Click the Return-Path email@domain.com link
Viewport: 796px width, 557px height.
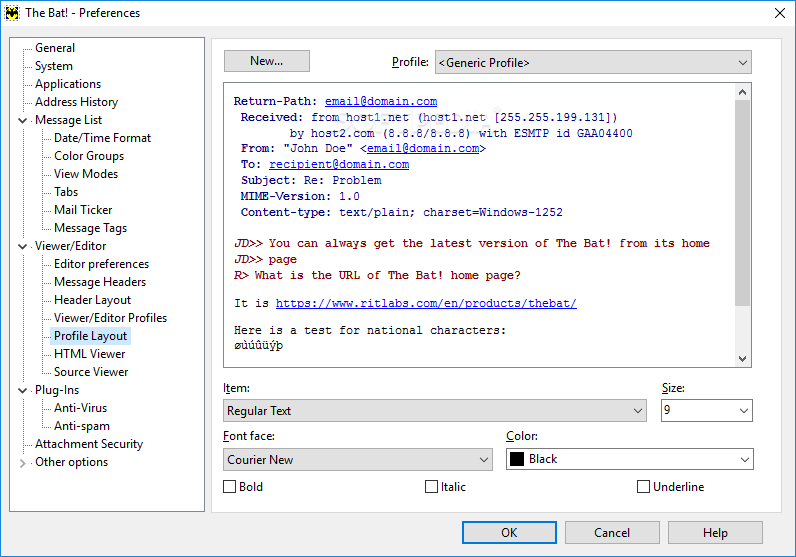[x=381, y=101]
